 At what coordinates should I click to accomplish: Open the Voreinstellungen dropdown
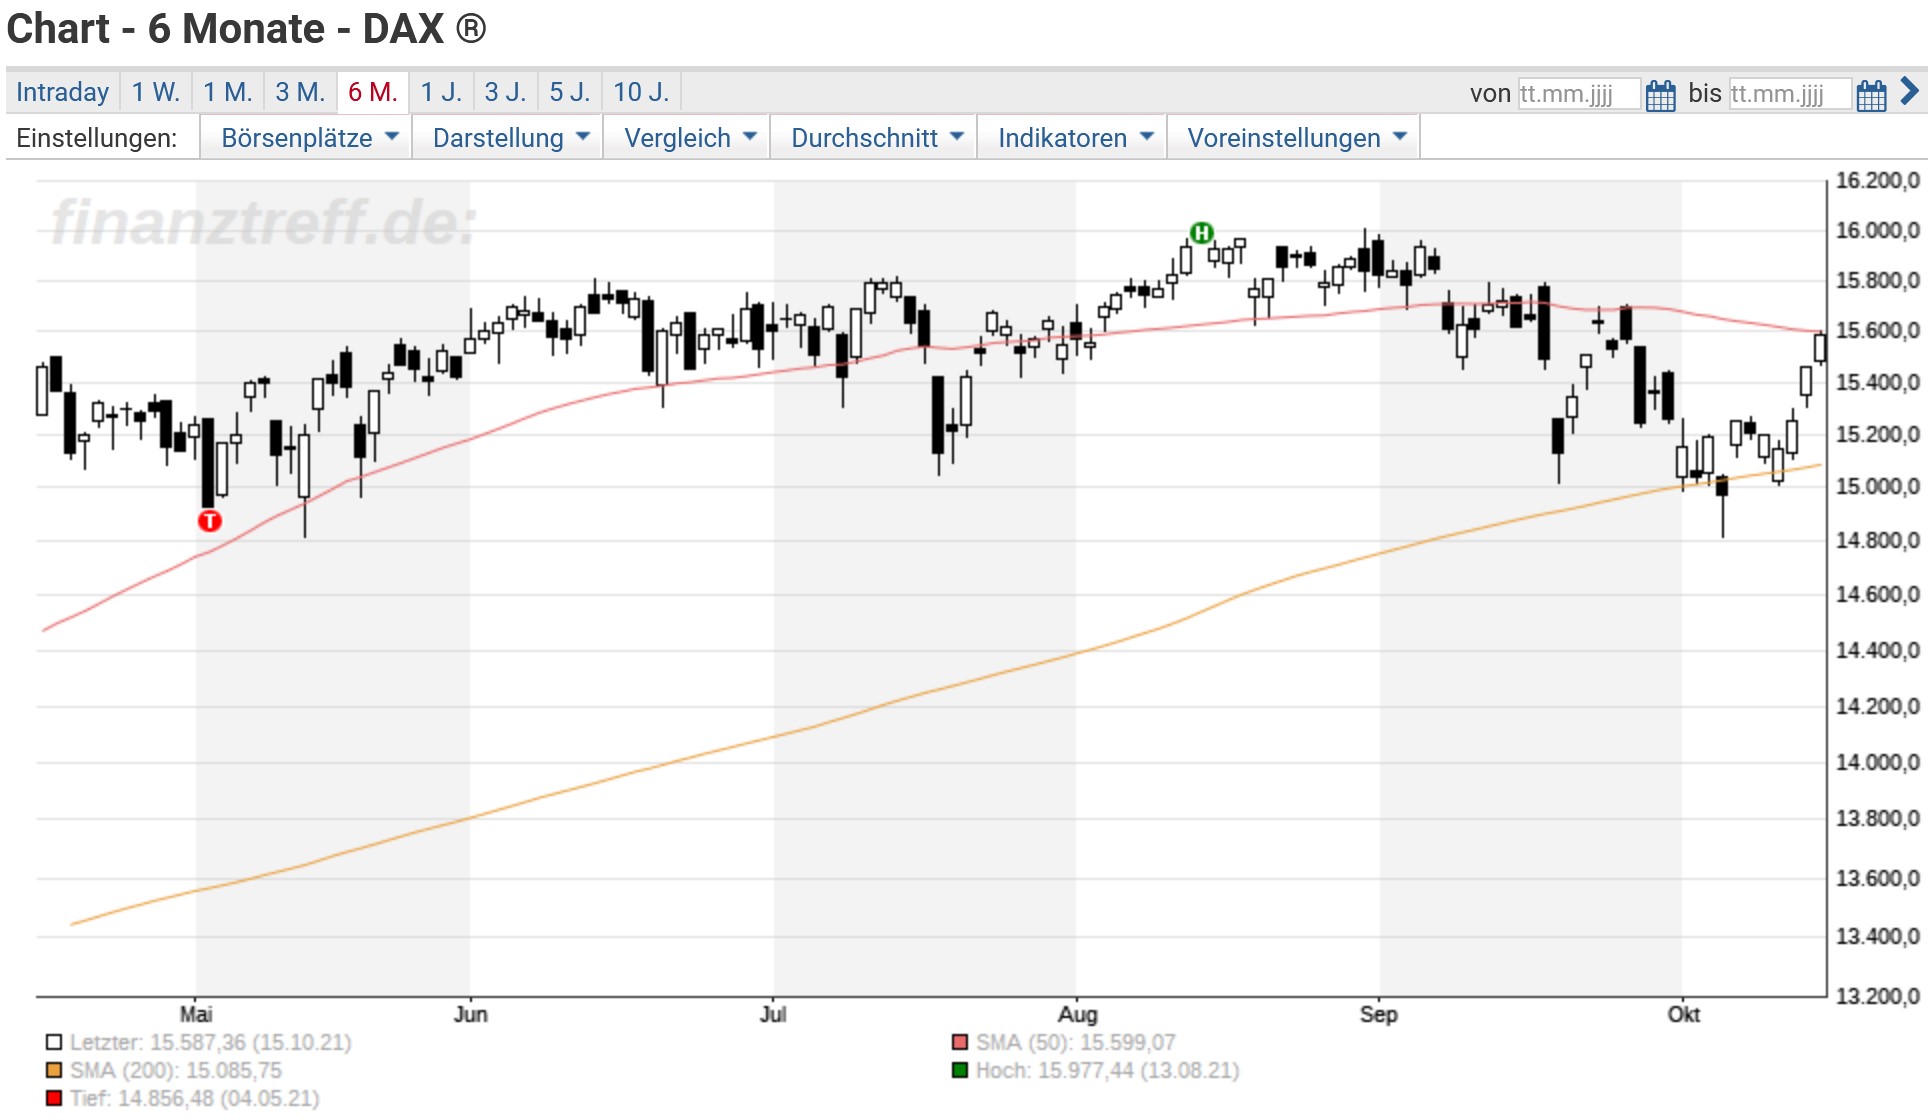pyautogui.click(x=1296, y=138)
